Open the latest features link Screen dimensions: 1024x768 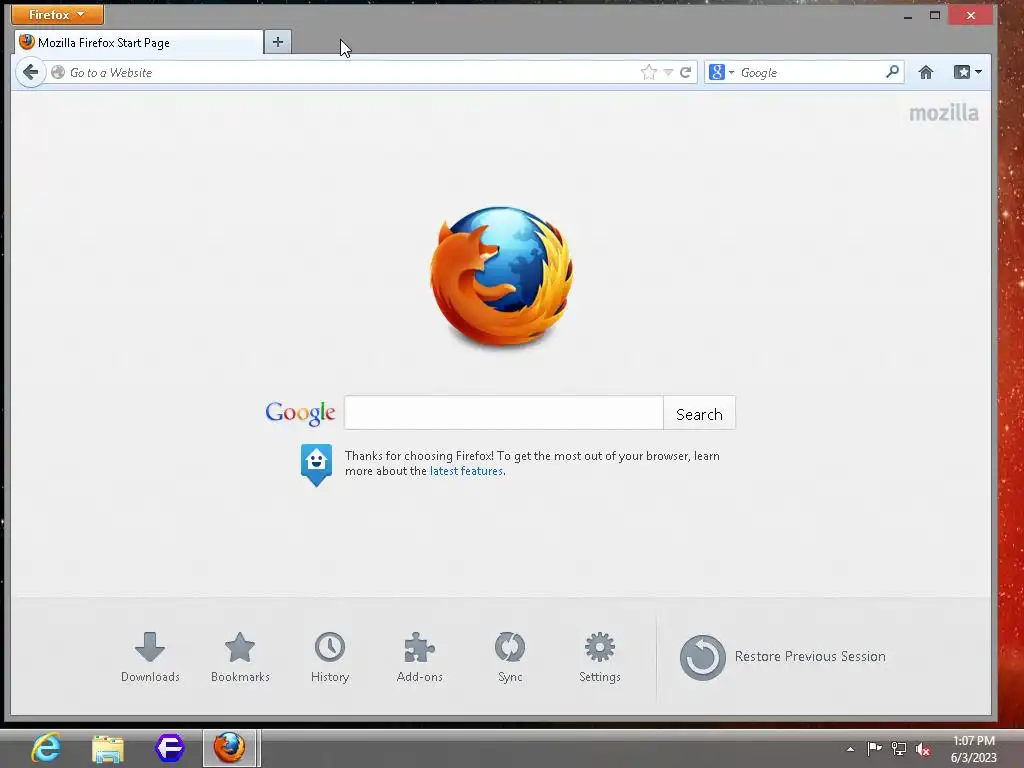click(466, 471)
